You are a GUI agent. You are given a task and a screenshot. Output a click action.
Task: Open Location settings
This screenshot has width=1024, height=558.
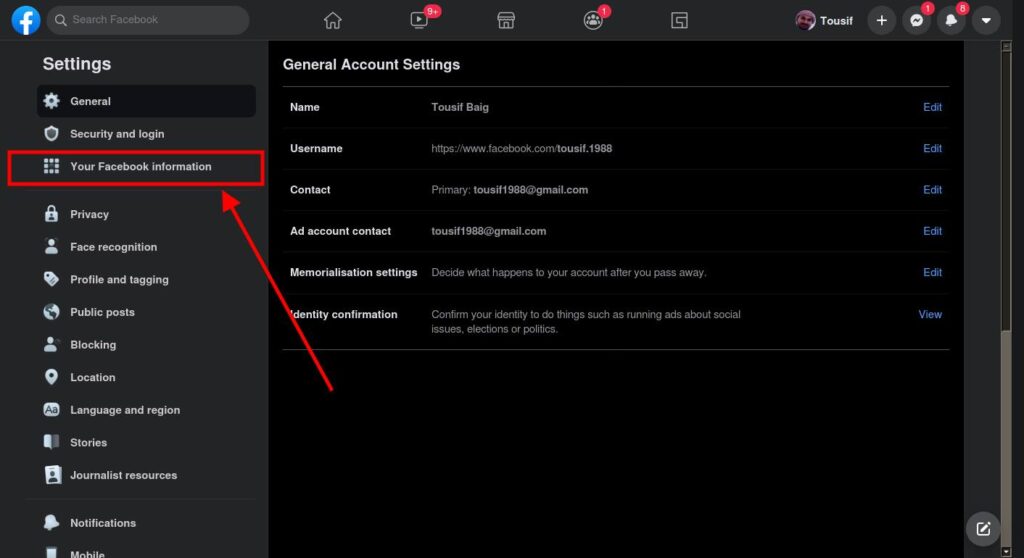coord(146,378)
